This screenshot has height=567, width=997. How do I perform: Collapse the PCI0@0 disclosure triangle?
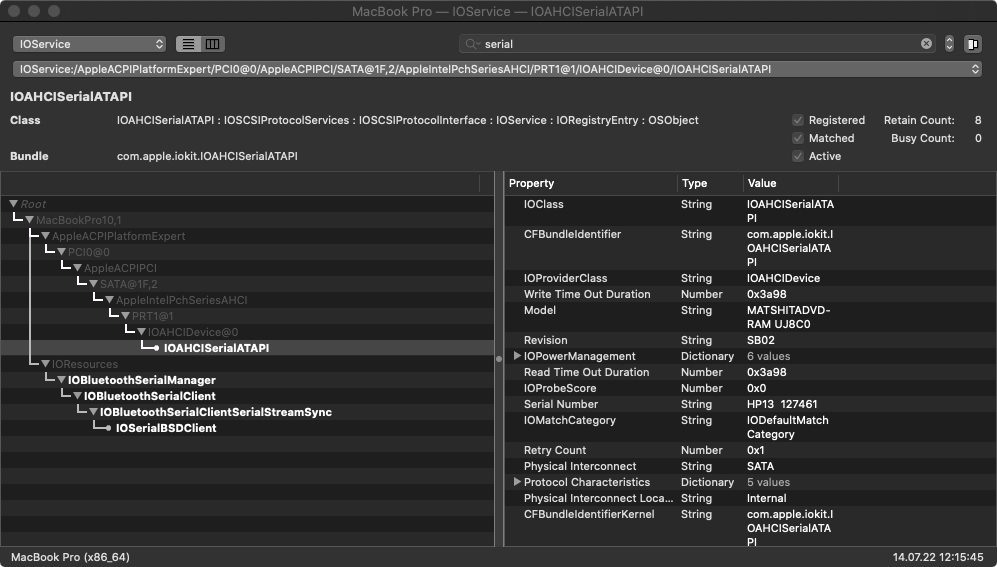click(61, 252)
